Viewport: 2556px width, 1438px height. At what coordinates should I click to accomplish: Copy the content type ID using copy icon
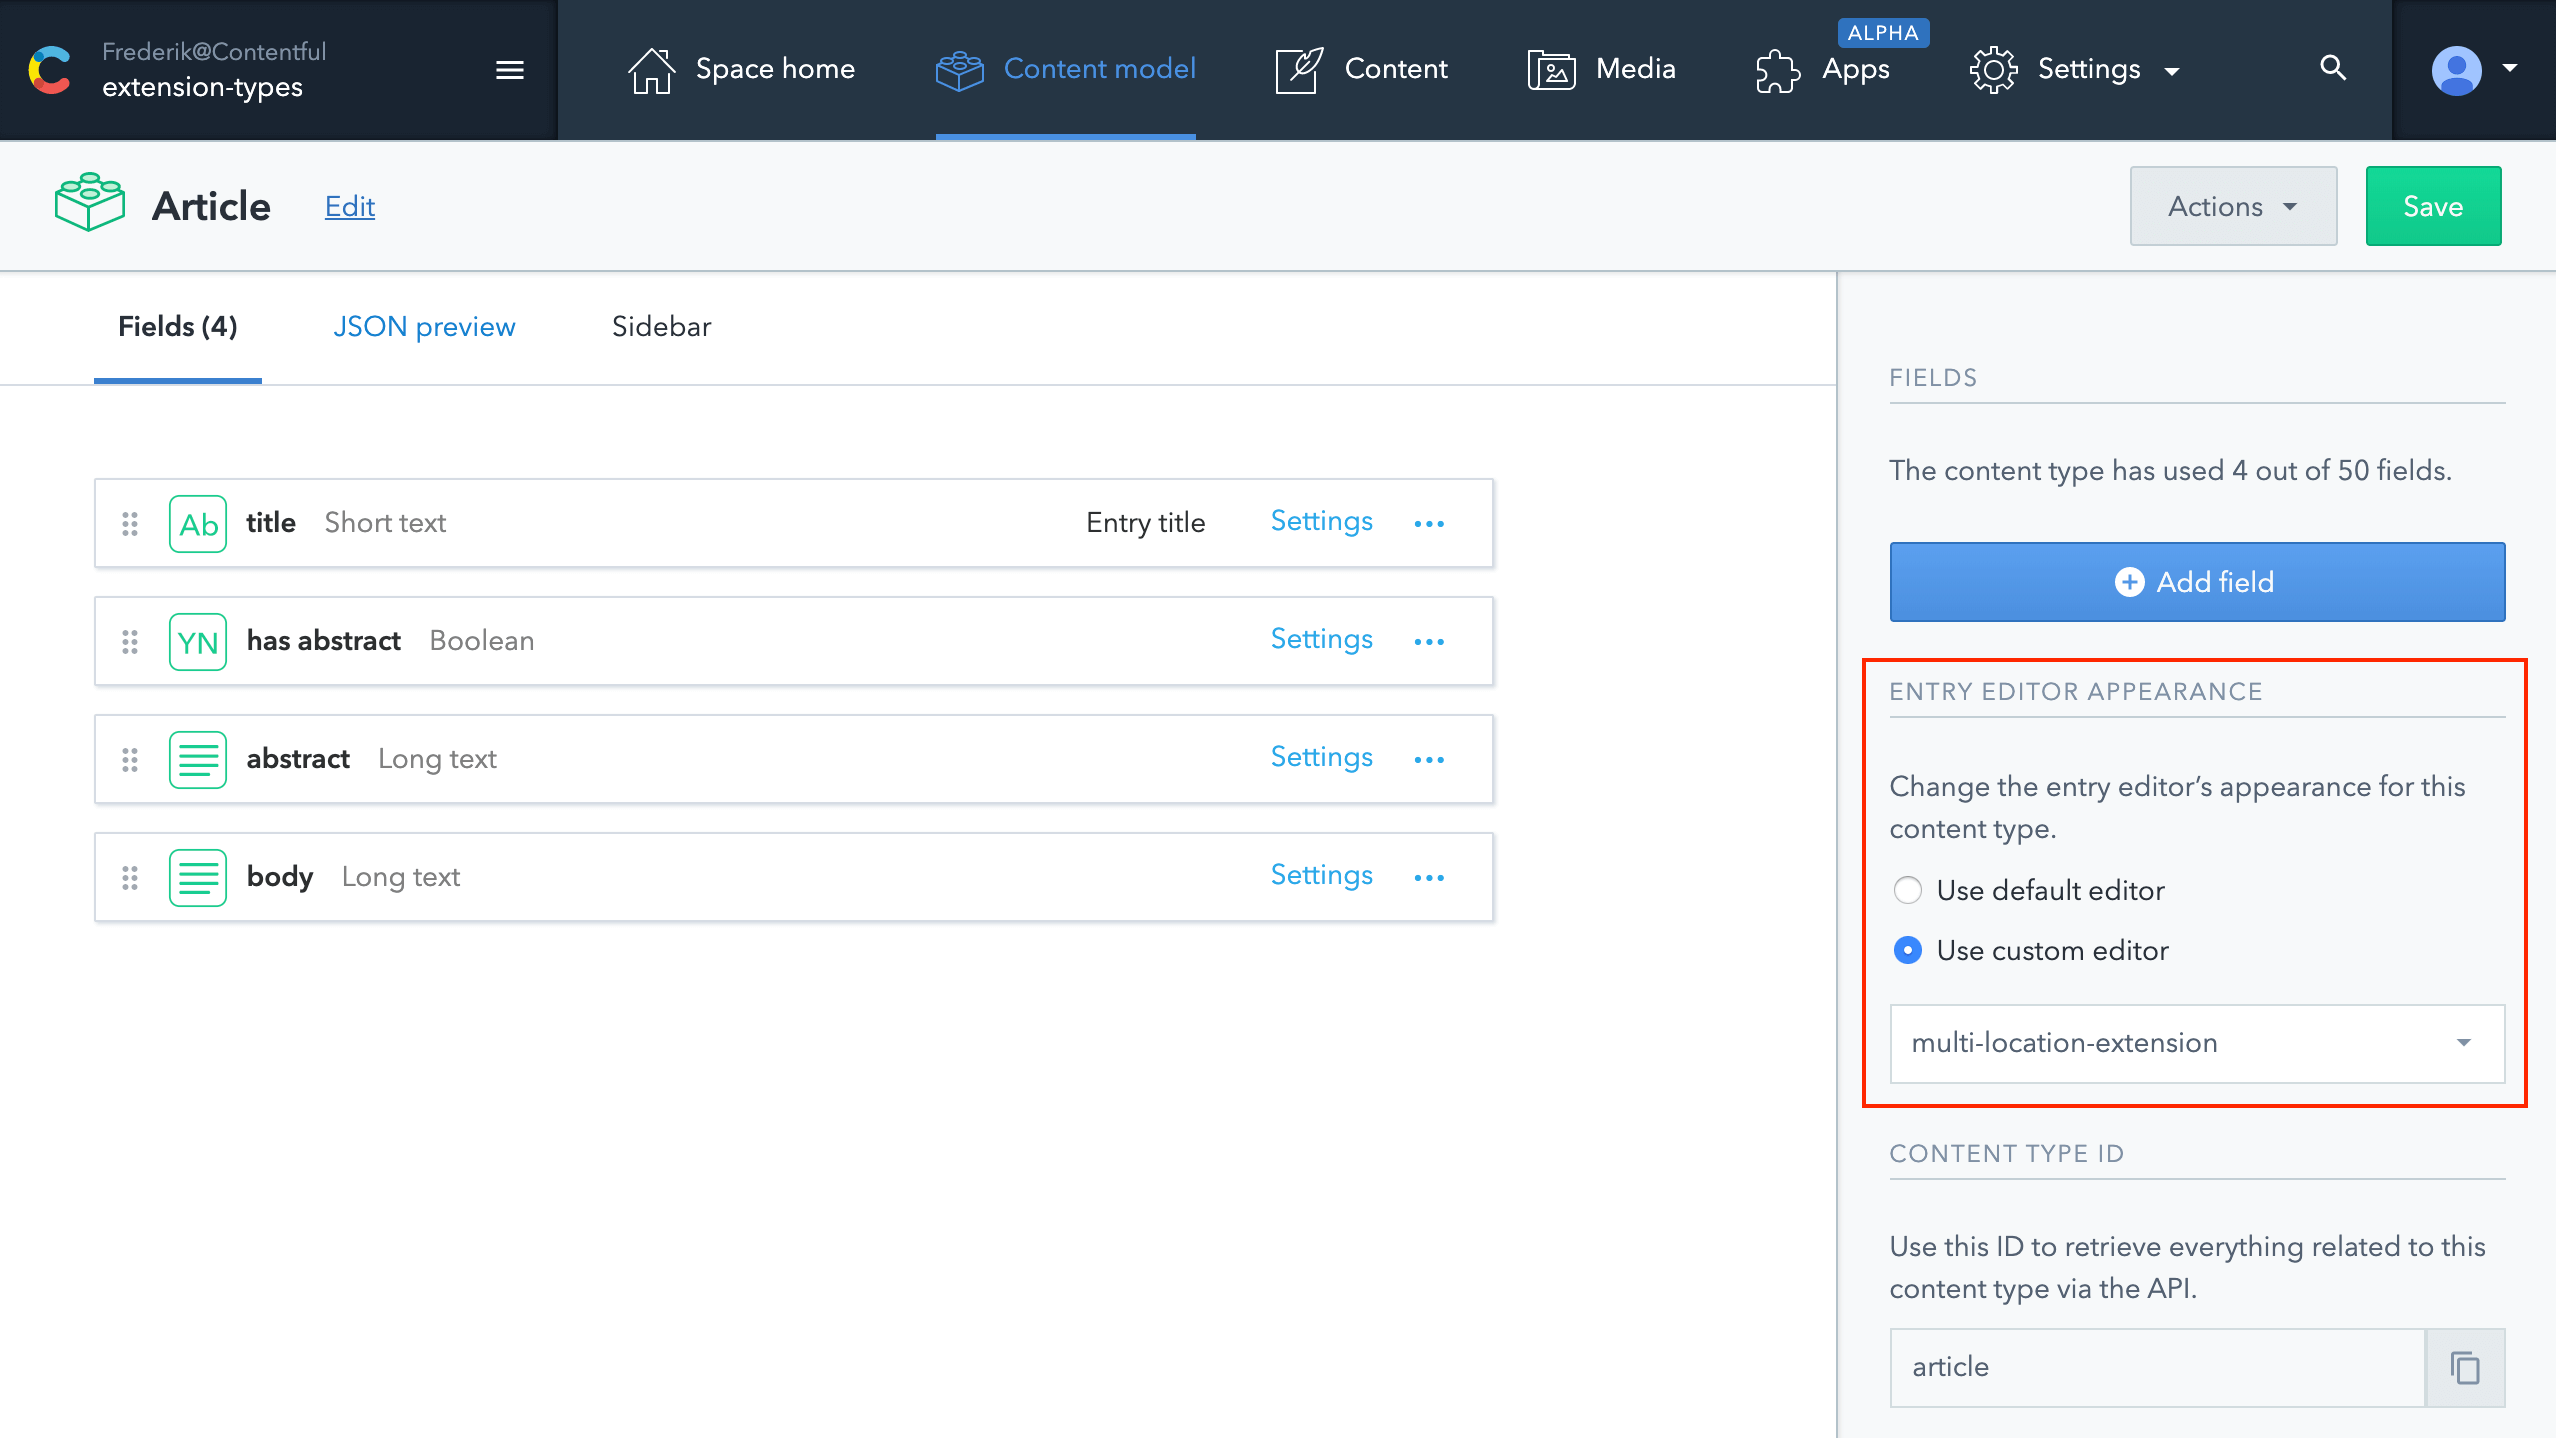[2464, 1367]
